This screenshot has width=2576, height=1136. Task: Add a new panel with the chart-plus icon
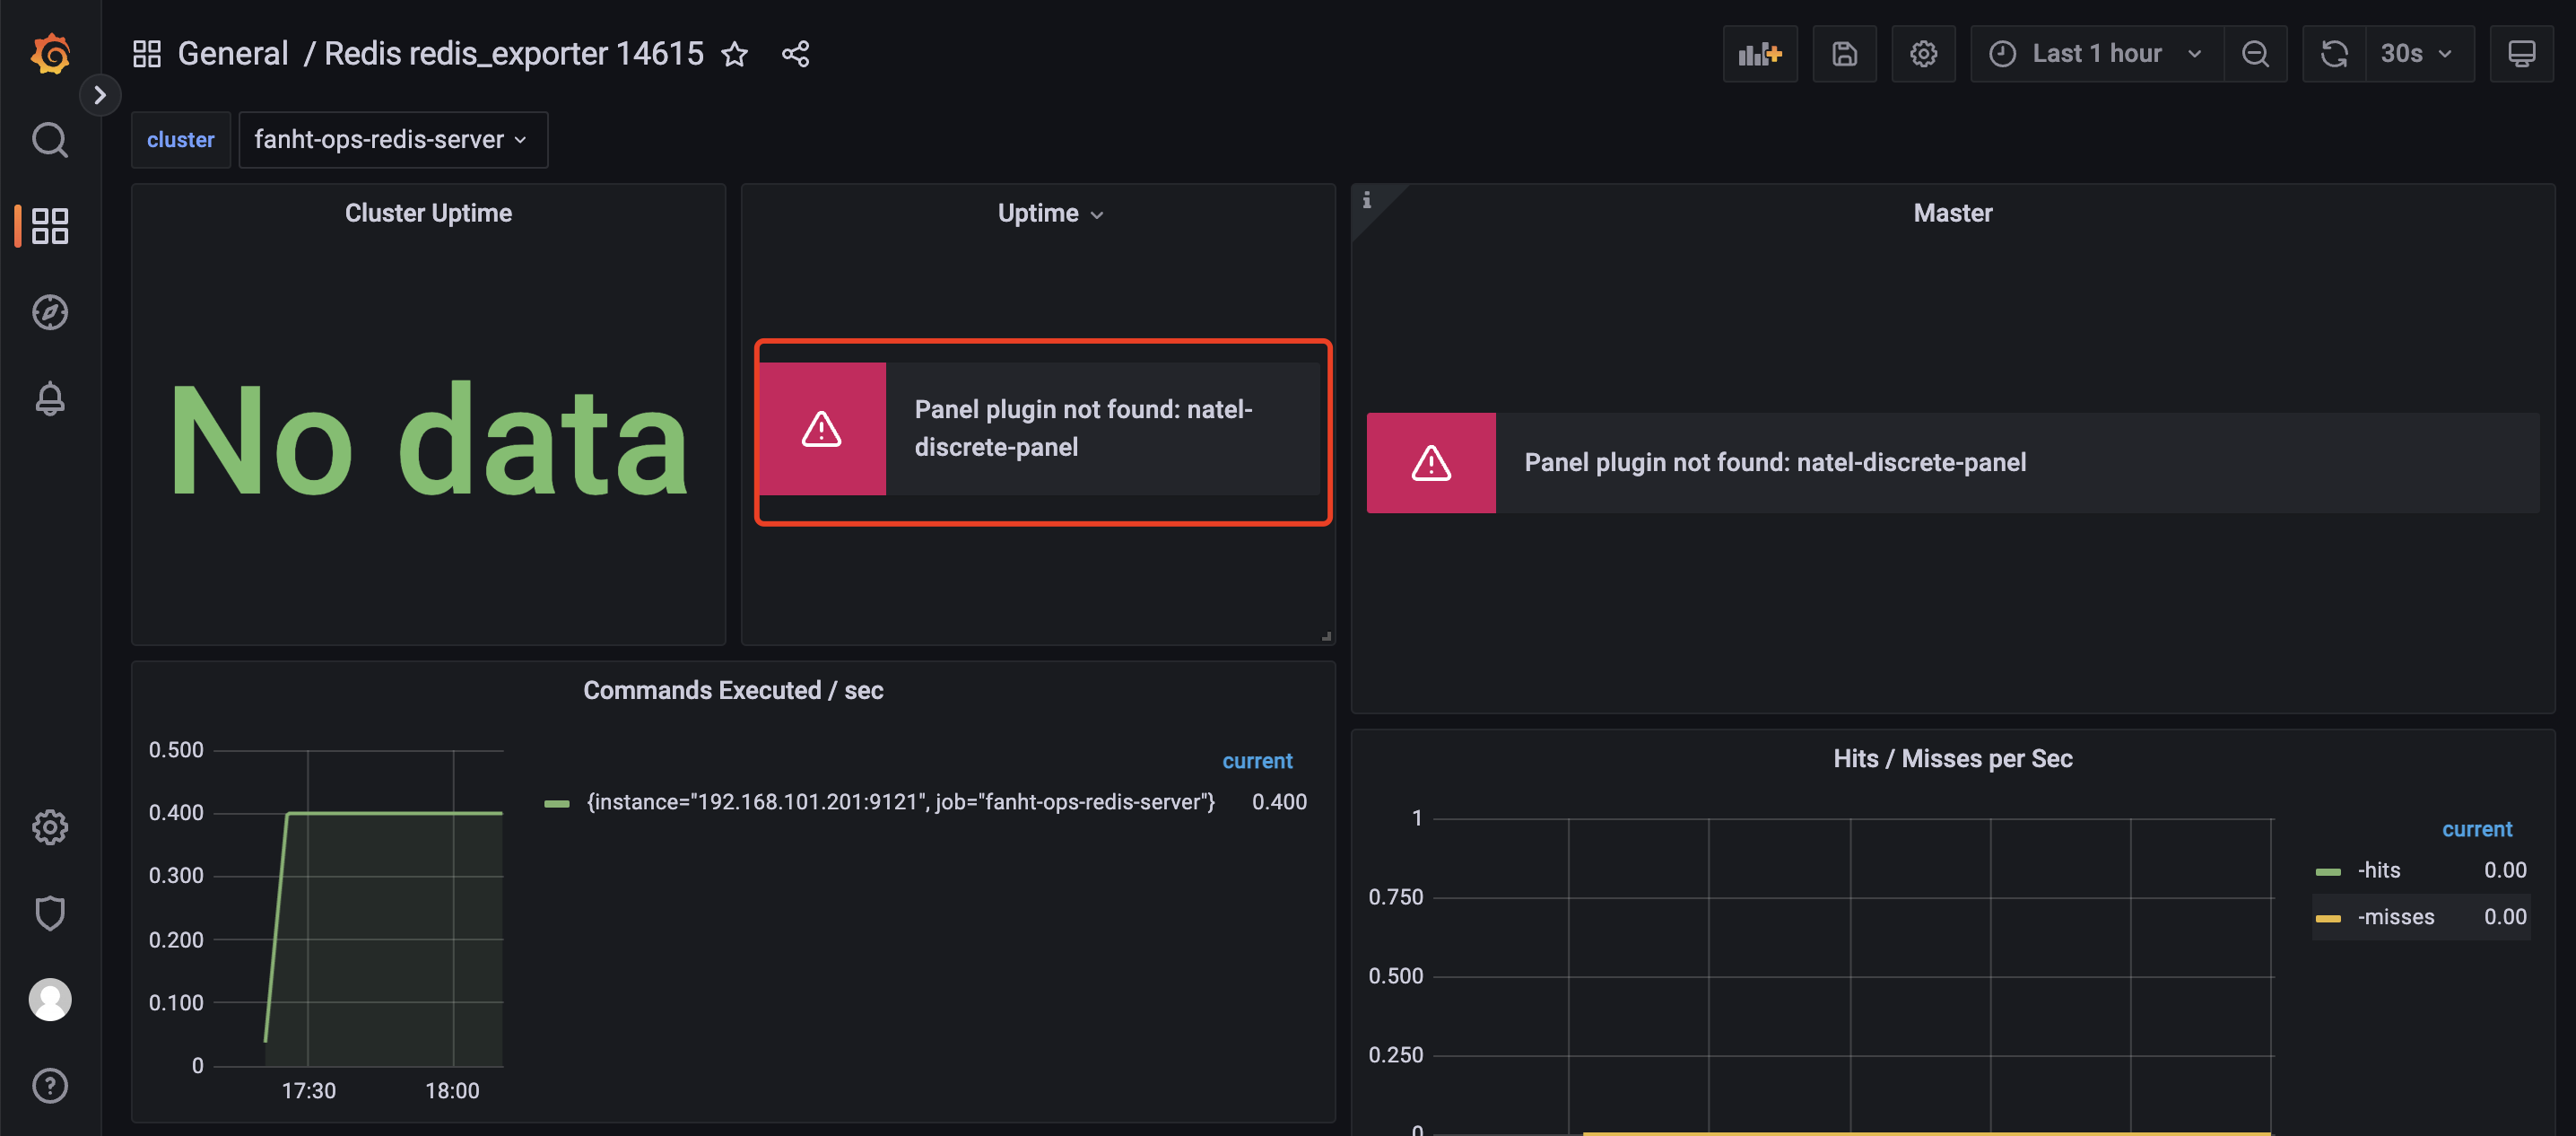click(1760, 54)
